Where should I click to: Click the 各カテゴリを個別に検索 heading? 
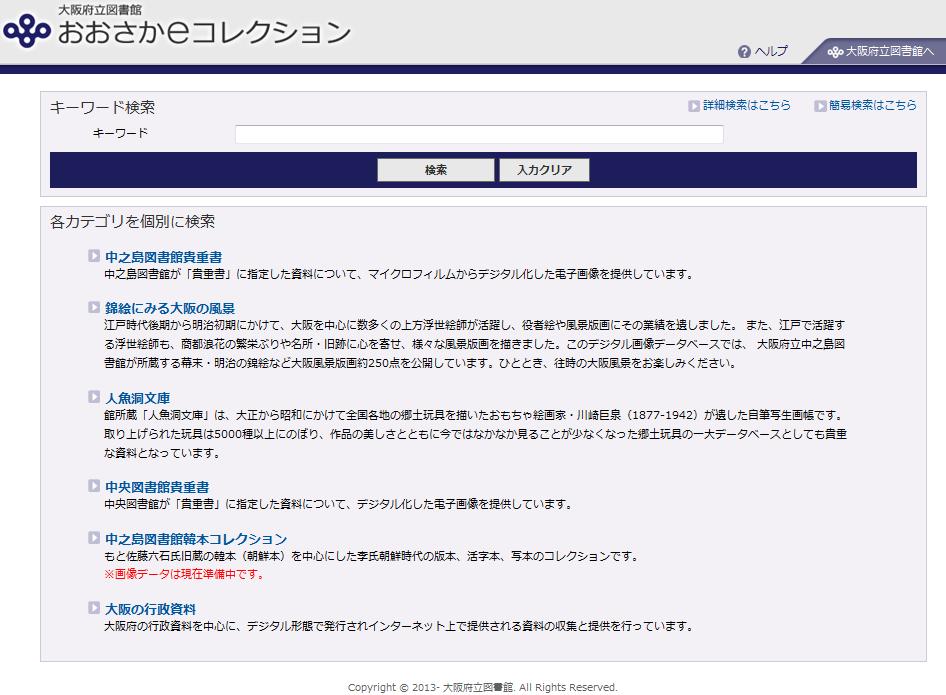coord(132,221)
